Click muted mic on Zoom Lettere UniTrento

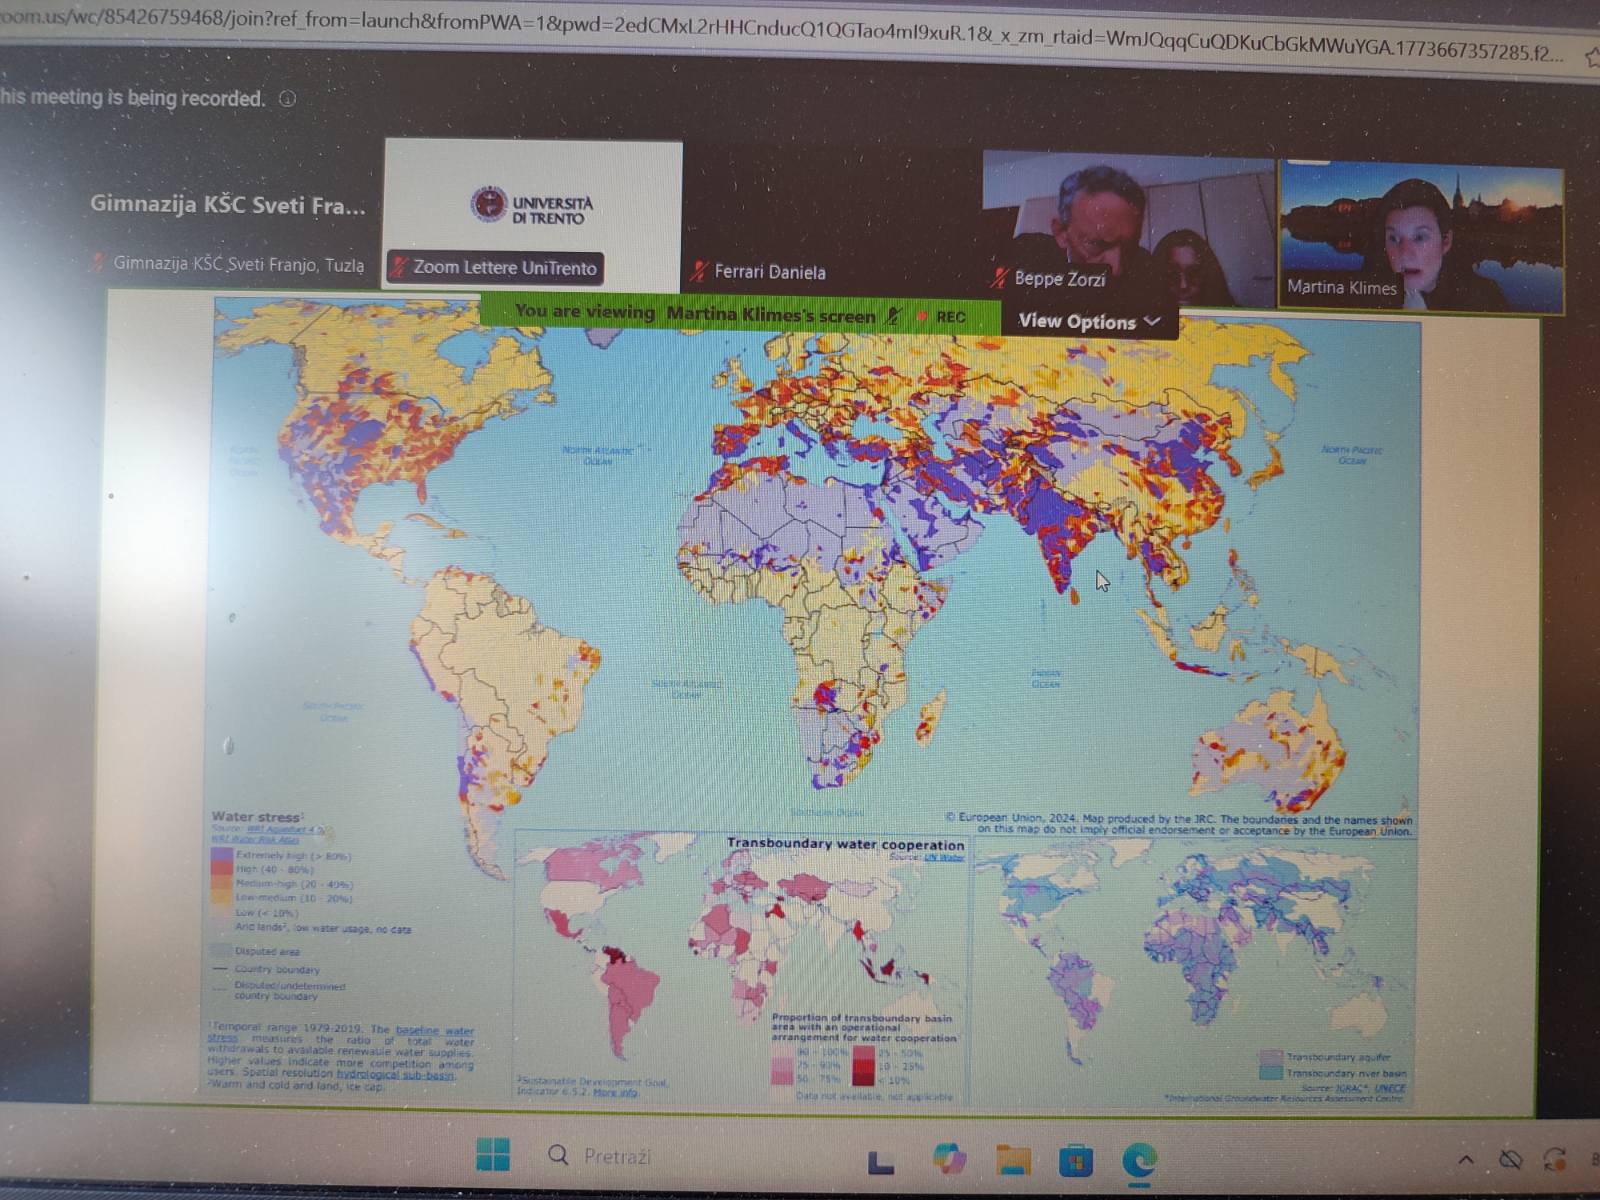[399, 267]
